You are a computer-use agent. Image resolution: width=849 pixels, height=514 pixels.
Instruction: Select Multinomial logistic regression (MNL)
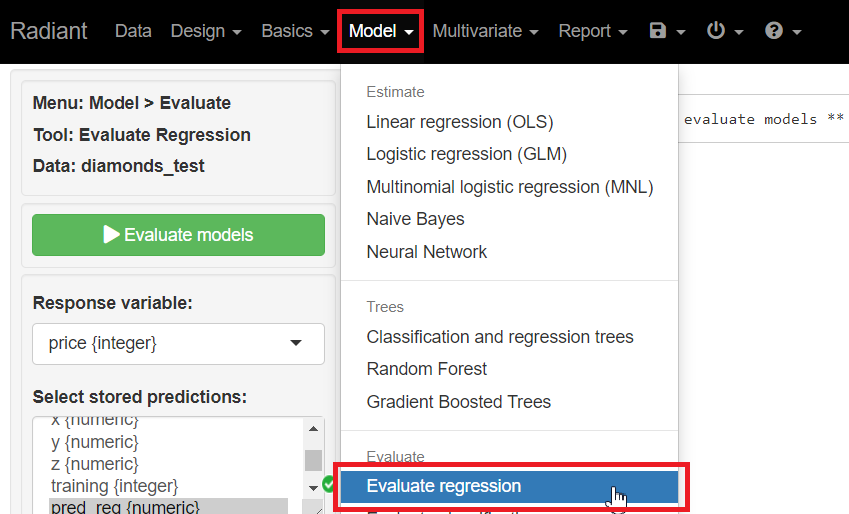pyautogui.click(x=509, y=187)
